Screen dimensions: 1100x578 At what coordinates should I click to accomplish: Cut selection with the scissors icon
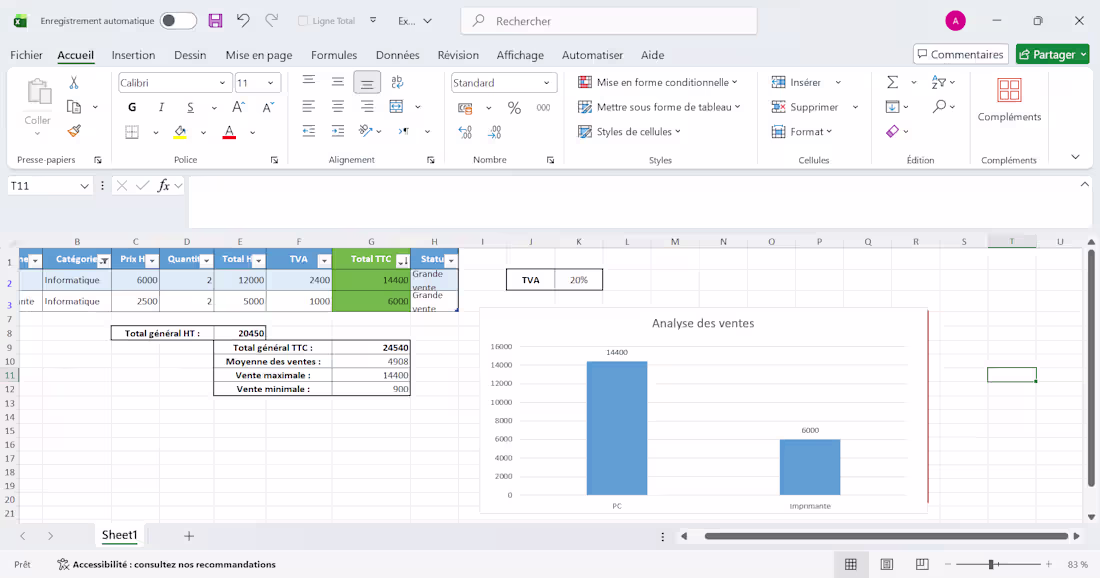pyautogui.click(x=74, y=83)
